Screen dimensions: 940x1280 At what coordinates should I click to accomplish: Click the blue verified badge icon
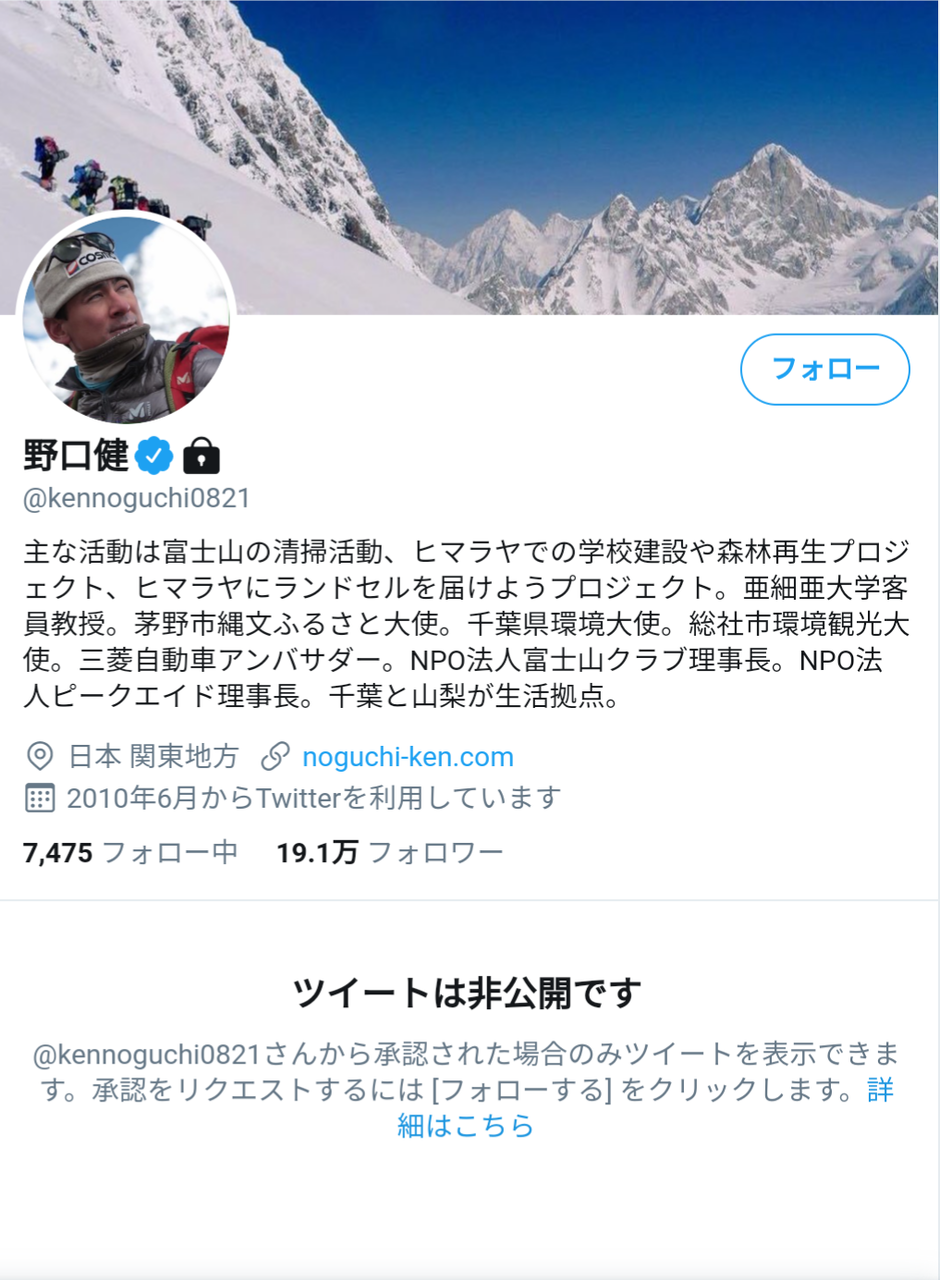[154, 456]
